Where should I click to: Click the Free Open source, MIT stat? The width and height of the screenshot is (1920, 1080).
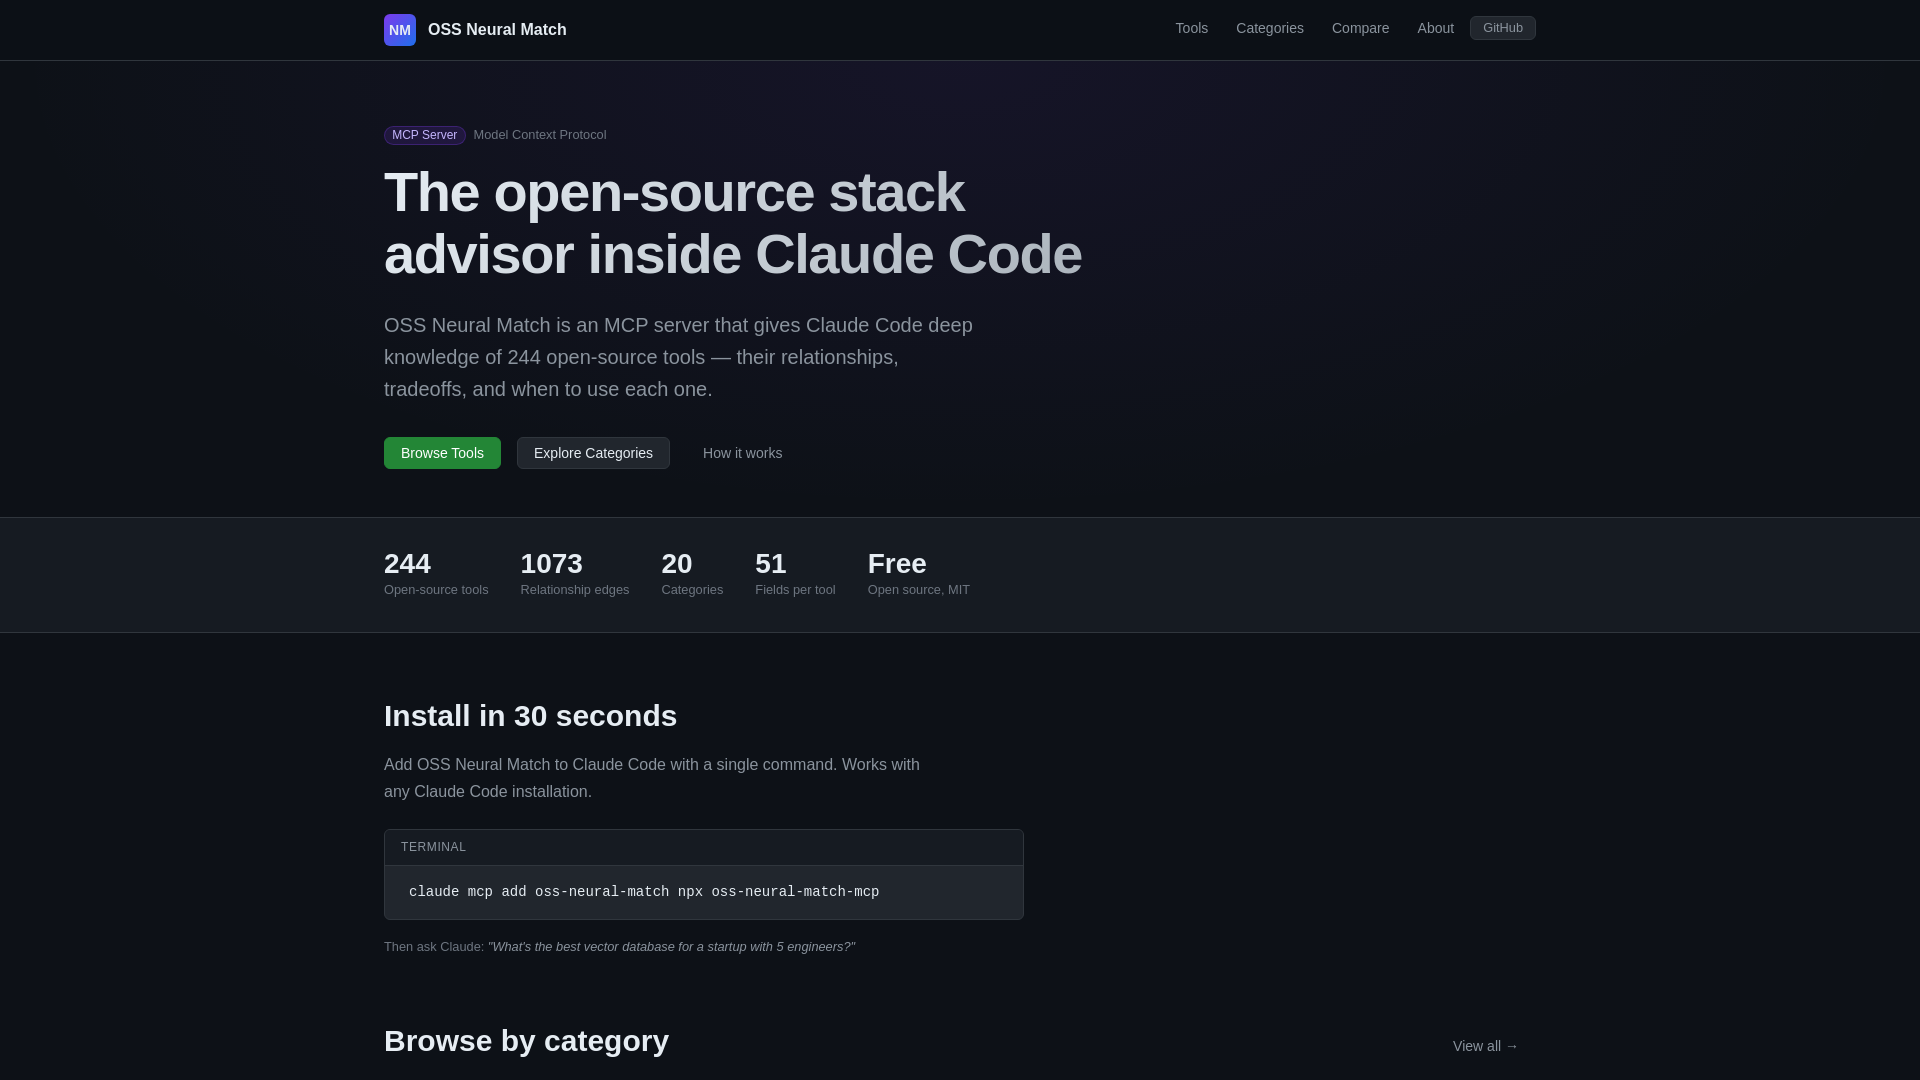(918, 574)
